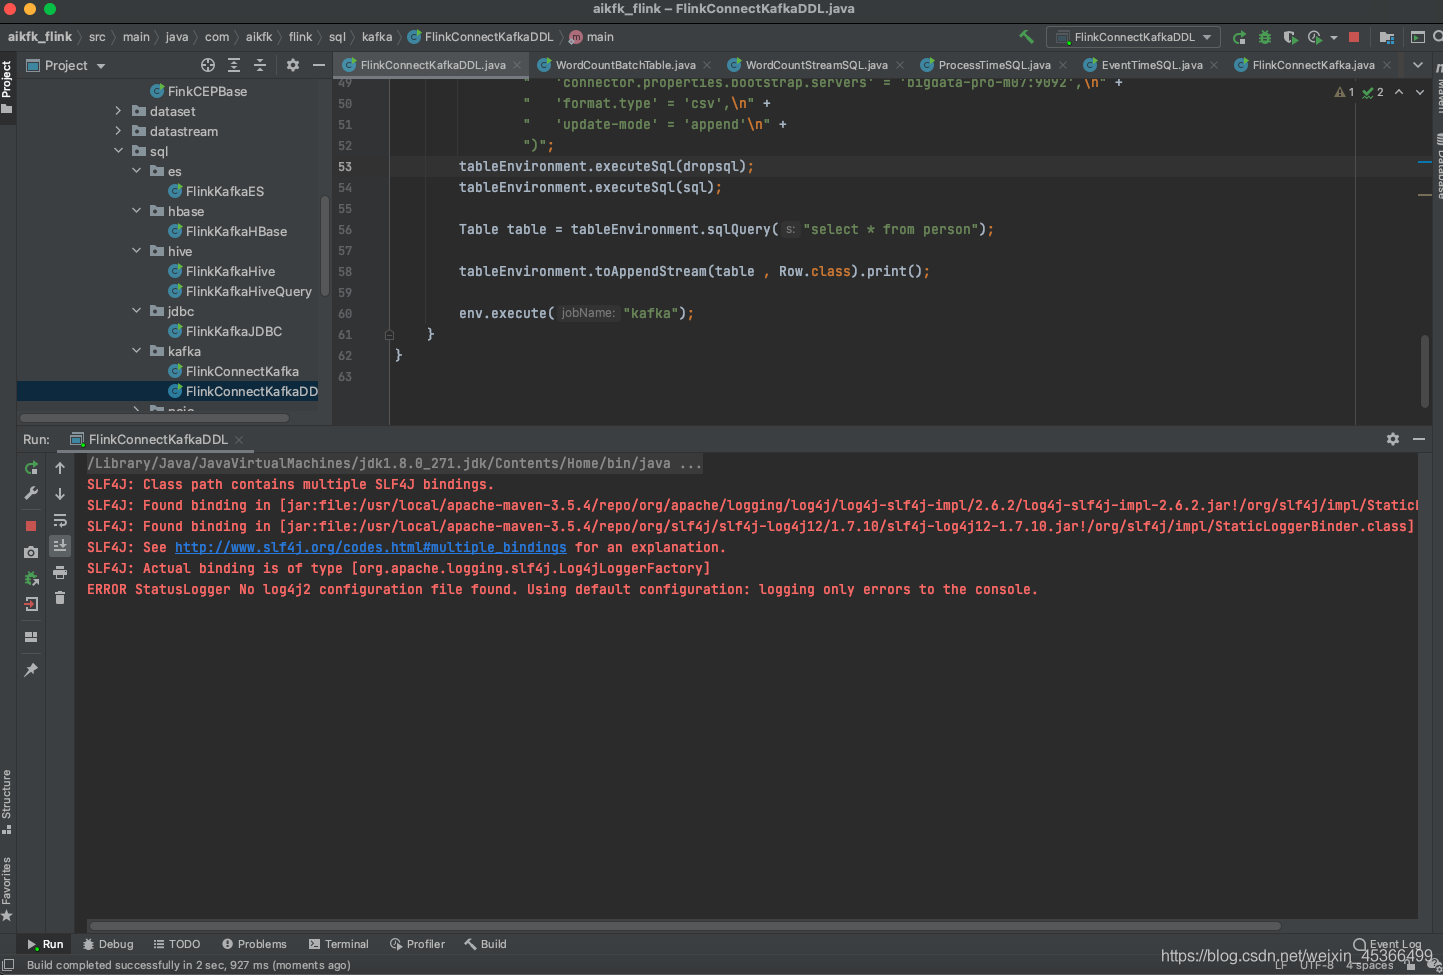Clear the console output using trash icon
This screenshot has height=975, width=1443.
click(x=60, y=597)
